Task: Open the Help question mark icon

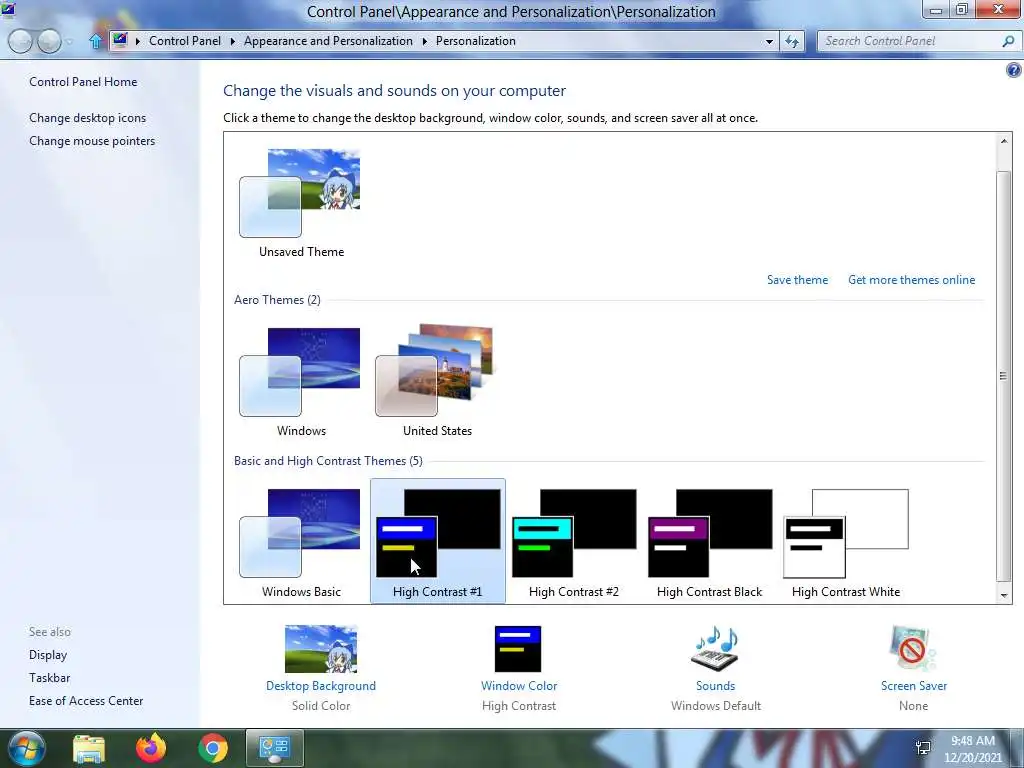Action: pos(1014,70)
